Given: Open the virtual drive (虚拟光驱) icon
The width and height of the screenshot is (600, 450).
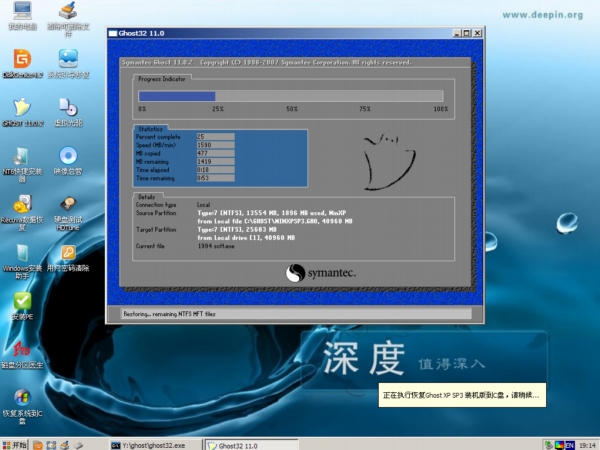Looking at the screenshot, I should pos(68,112).
